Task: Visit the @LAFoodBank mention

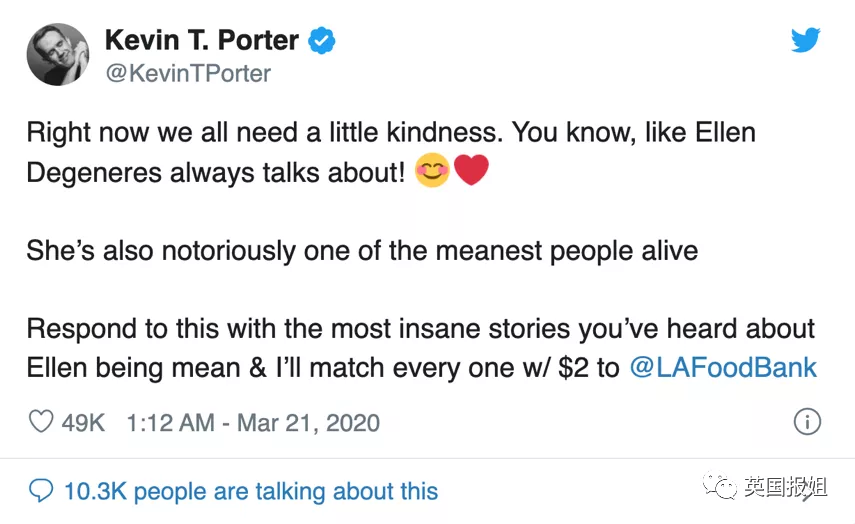Action: pyautogui.click(x=723, y=367)
